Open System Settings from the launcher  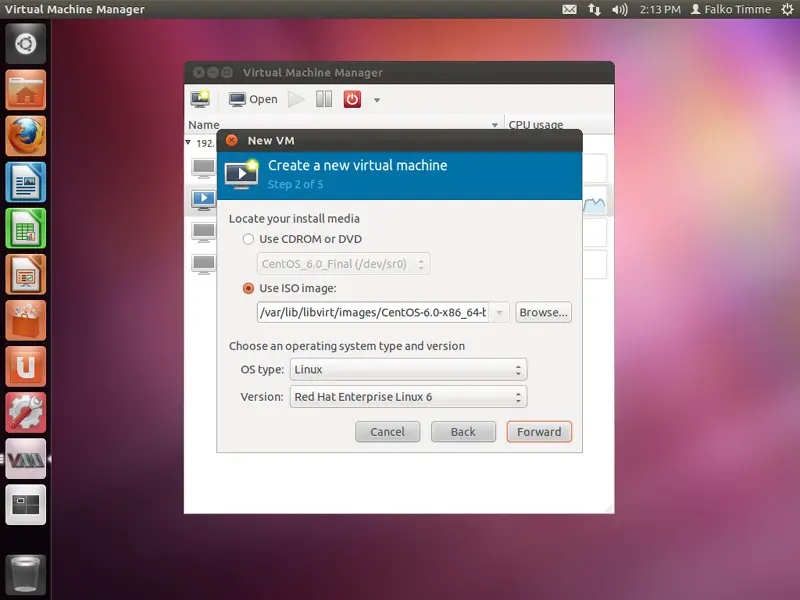(26, 412)
